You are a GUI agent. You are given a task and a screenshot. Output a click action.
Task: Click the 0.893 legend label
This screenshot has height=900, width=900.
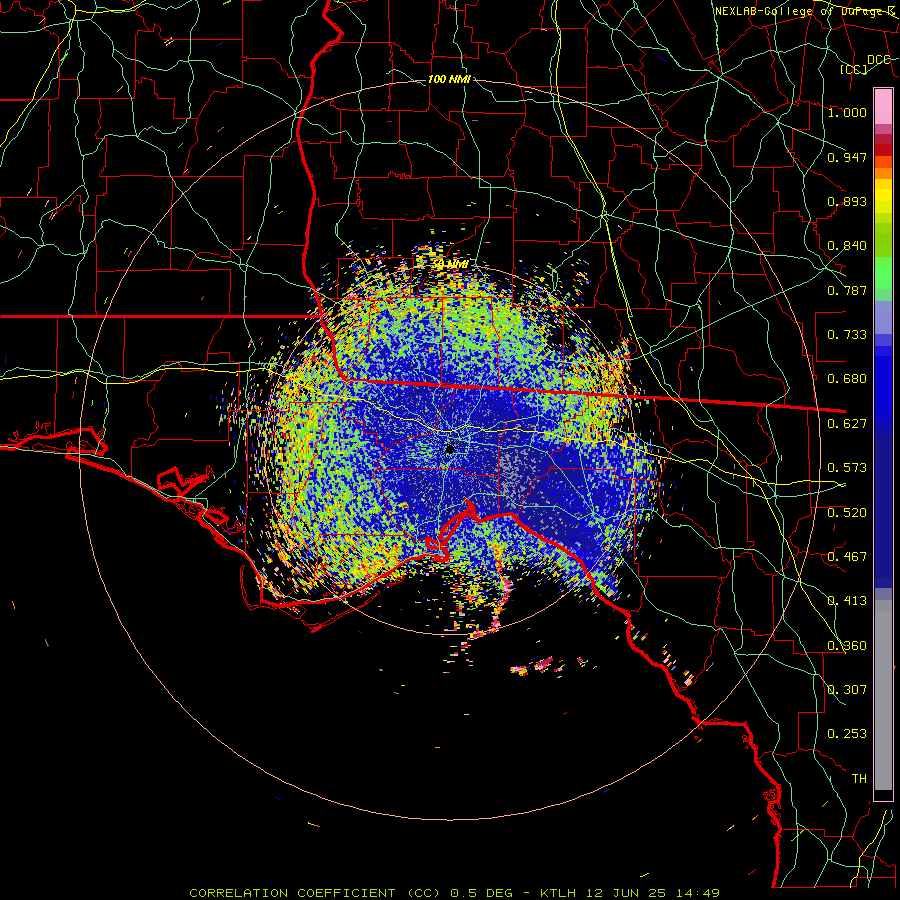(x=847, y=201)
